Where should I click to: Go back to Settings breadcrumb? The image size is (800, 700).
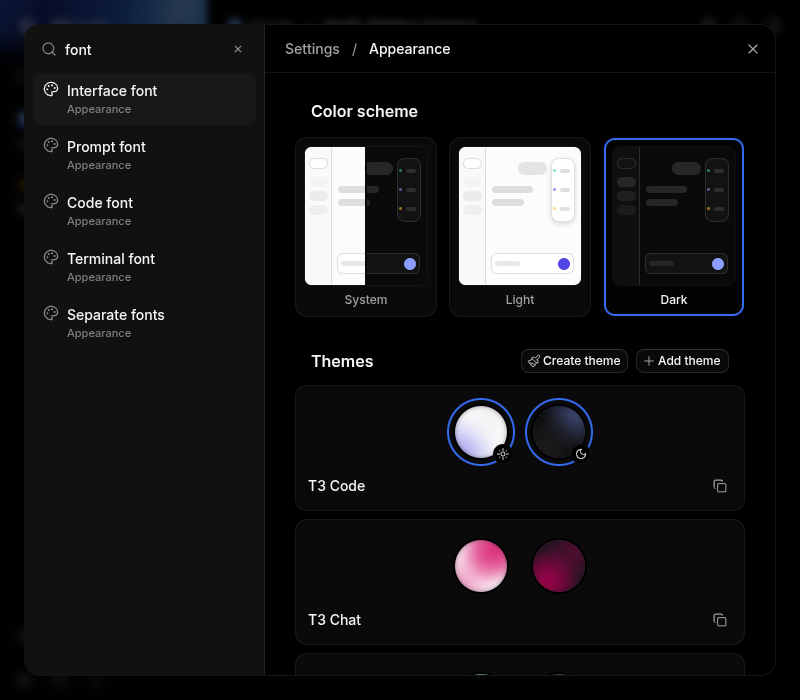(x=312, y=49)
